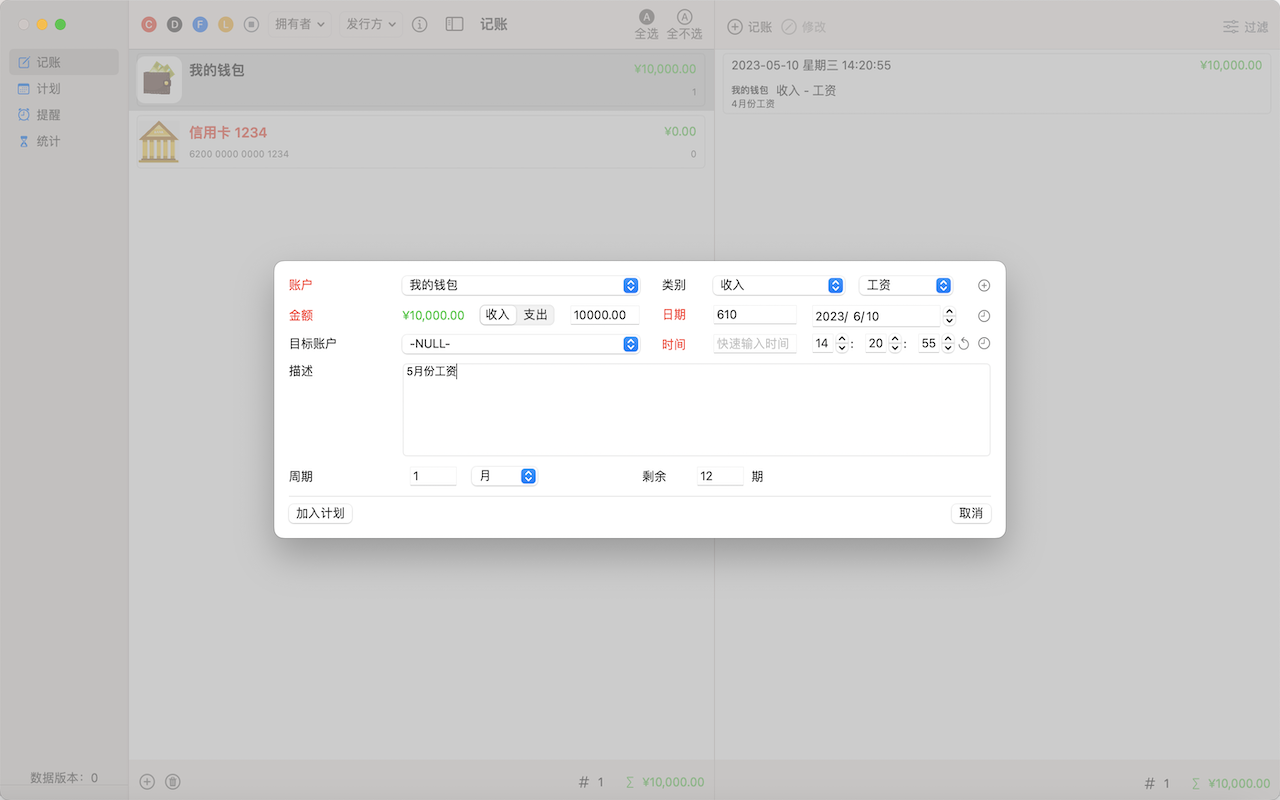
Task: Open the 工资 subcategory dropdown
Action: [x=905, y=285]
